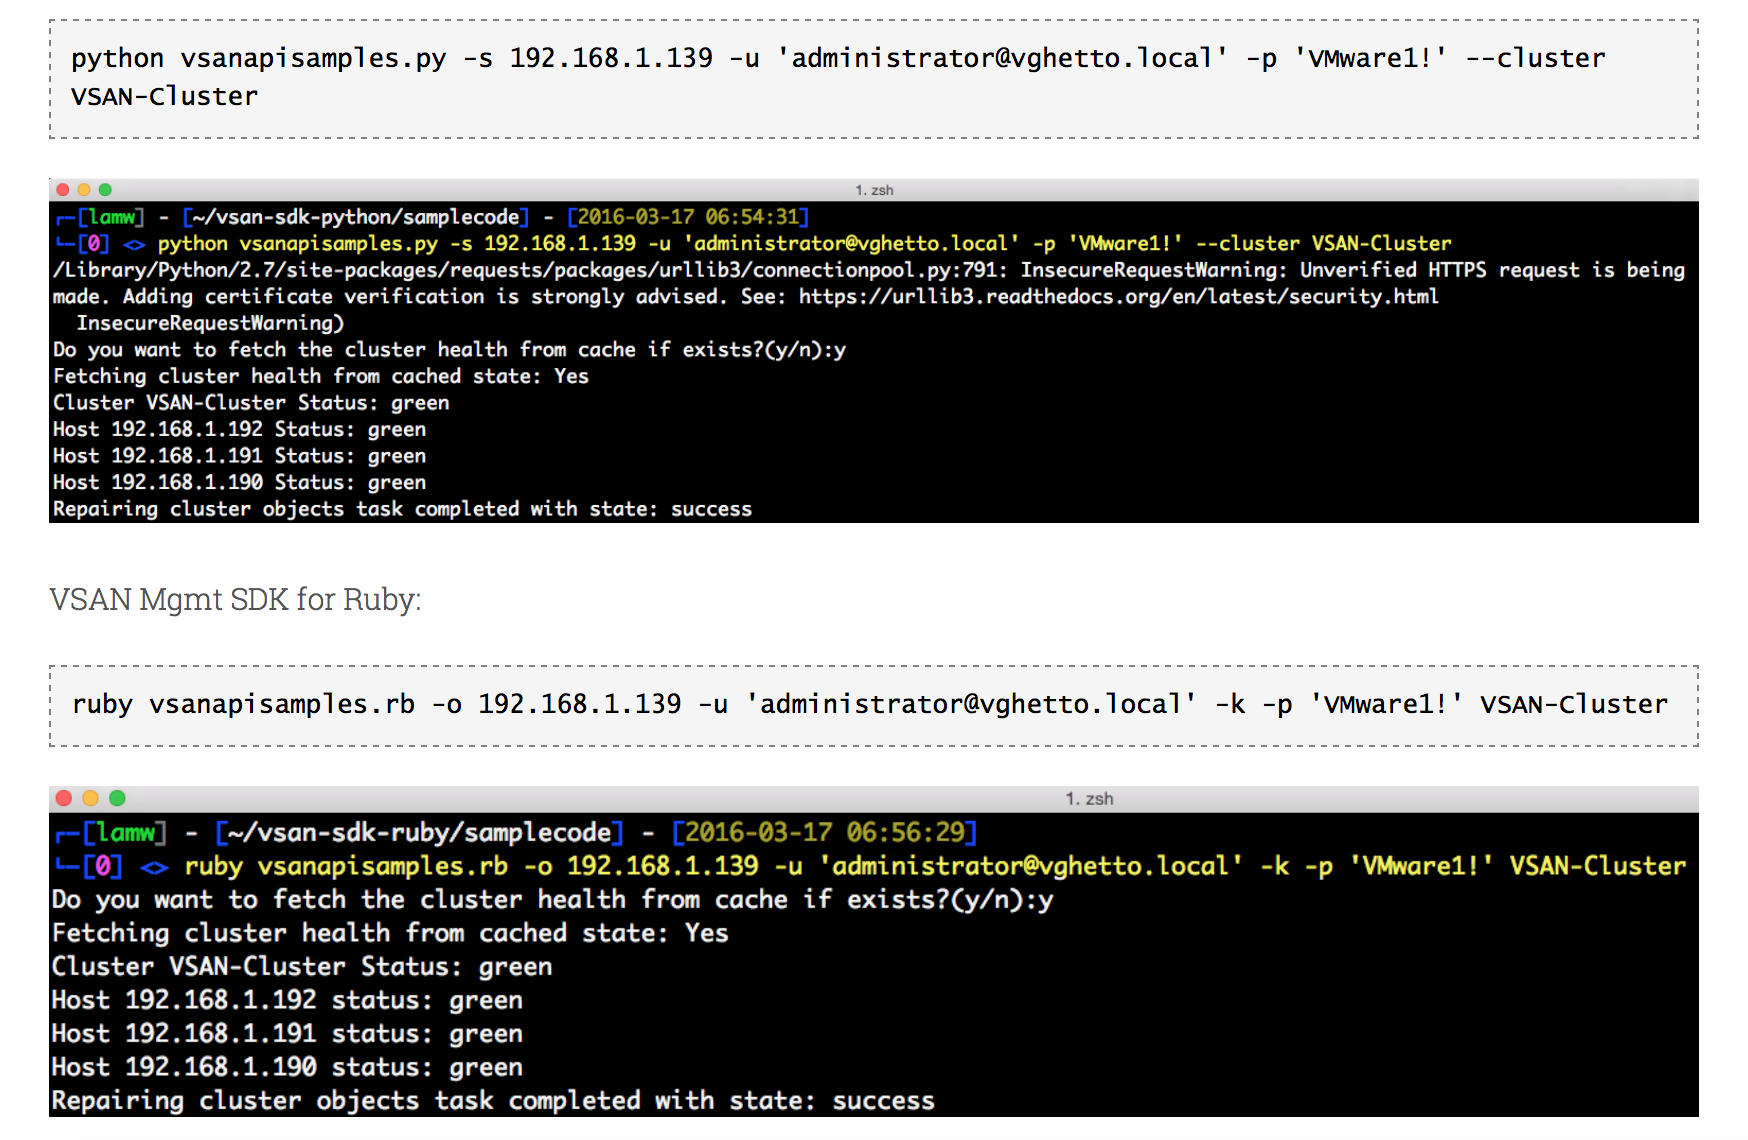Click the red close button of the python terminal window
The width and height of the screenshot is (1748, 1140).
click(x=63, y=190)
